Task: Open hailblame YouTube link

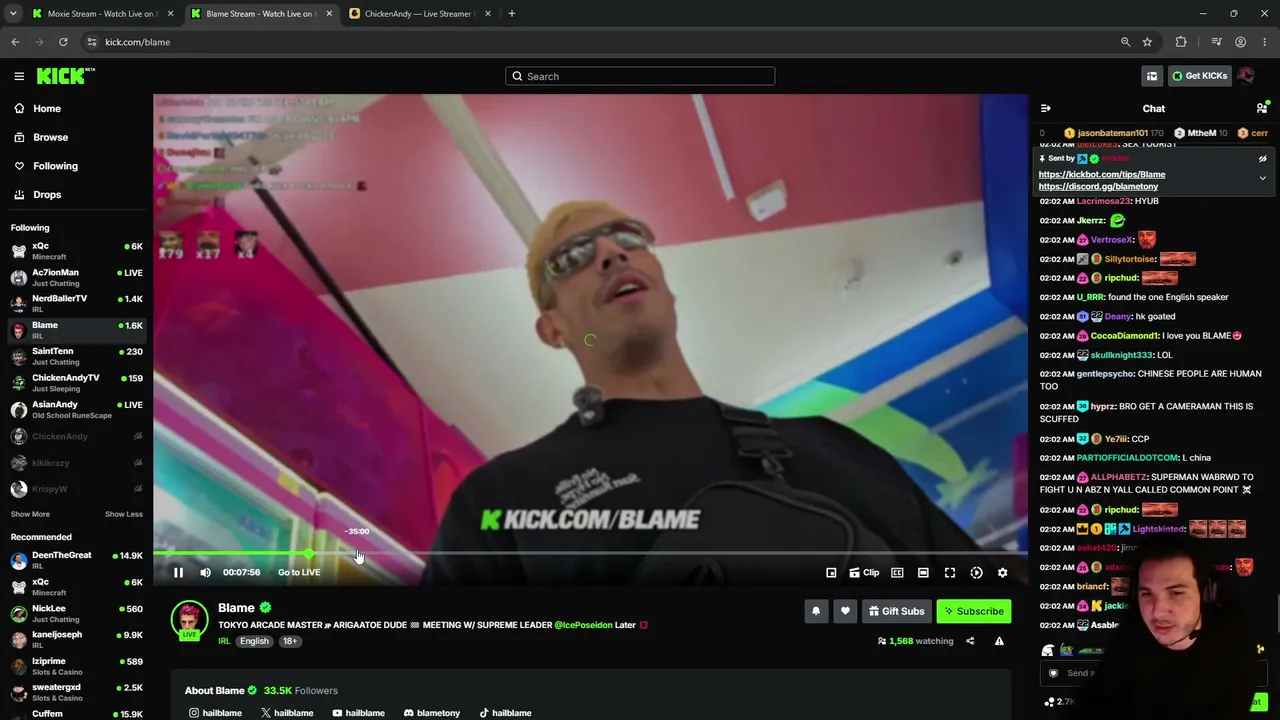Action: pos(358,713)
